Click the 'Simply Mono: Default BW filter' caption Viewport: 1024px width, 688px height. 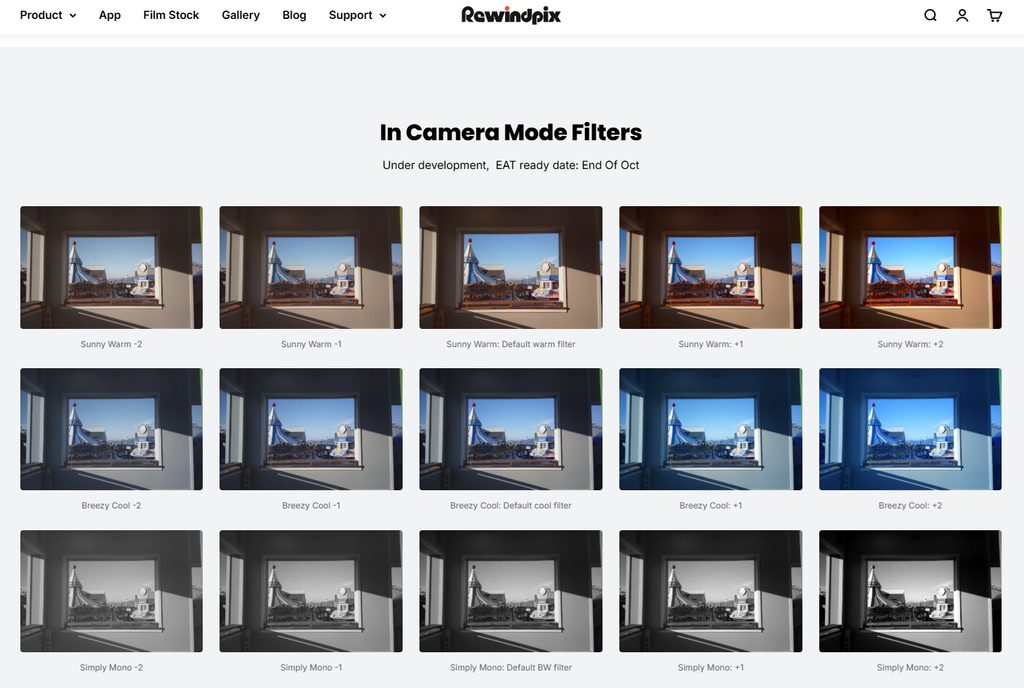click(x=511, y=667)
